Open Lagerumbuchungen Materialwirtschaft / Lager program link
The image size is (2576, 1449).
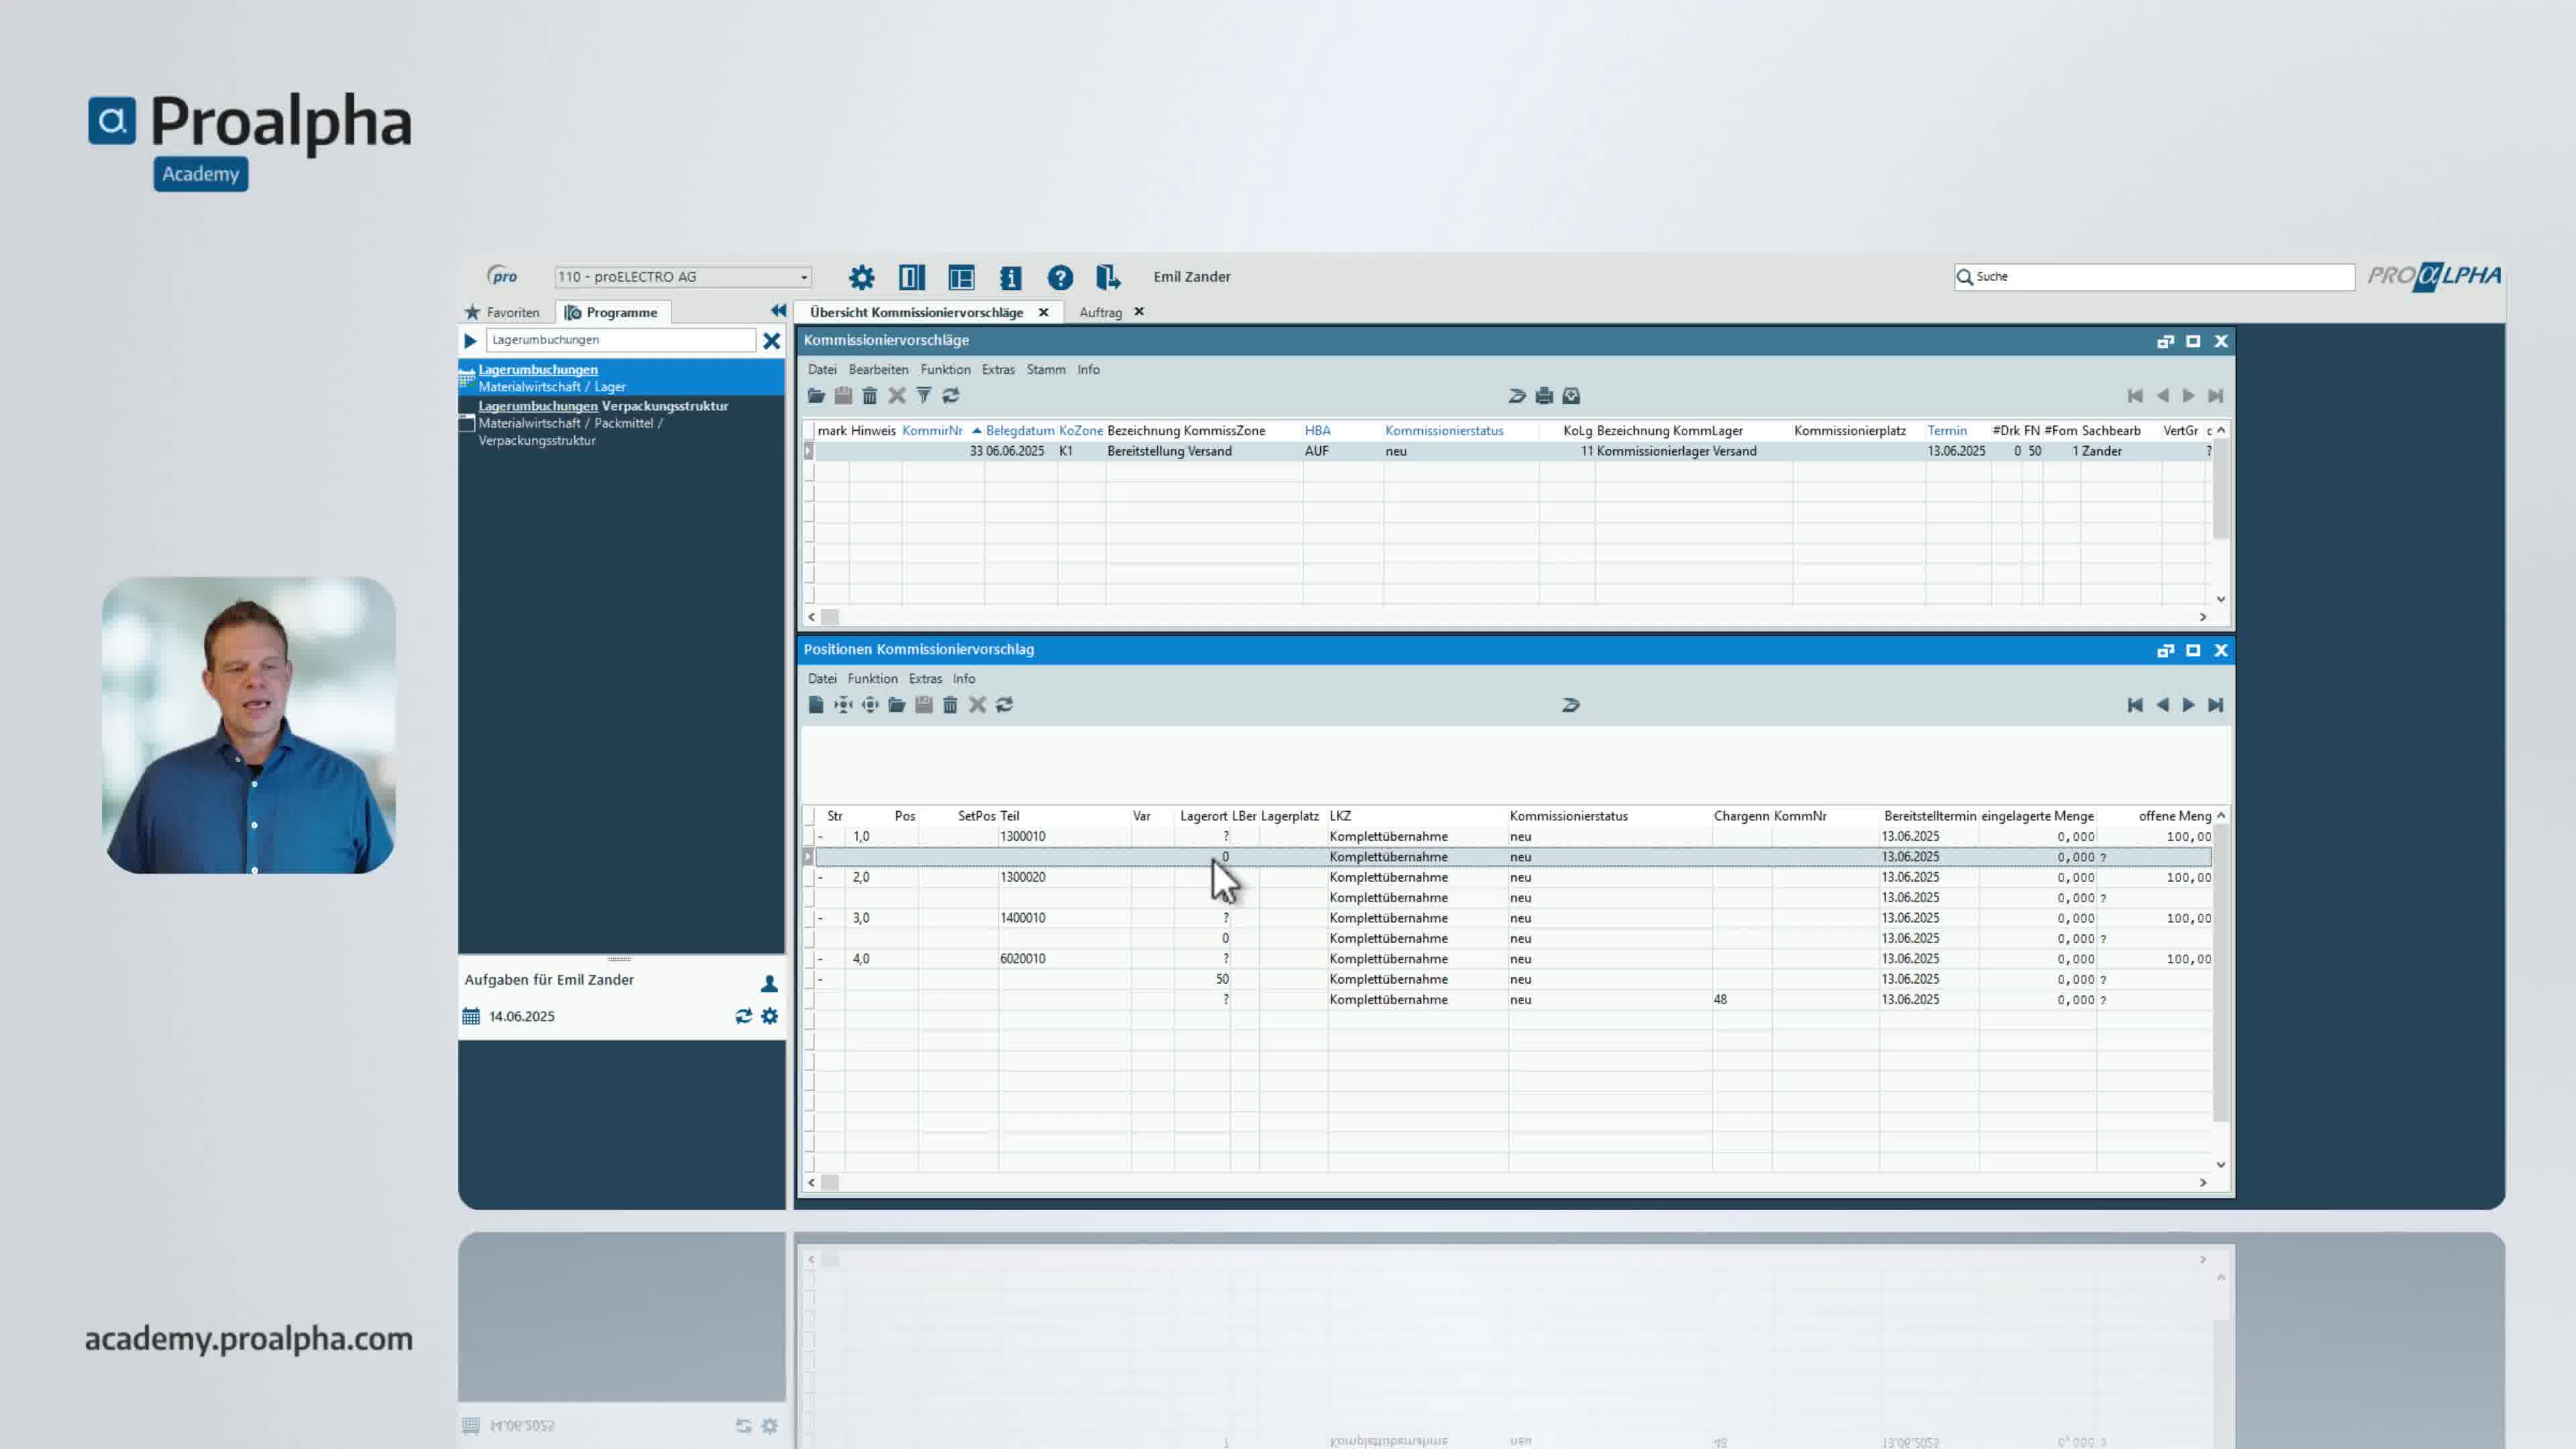point(538,369)
